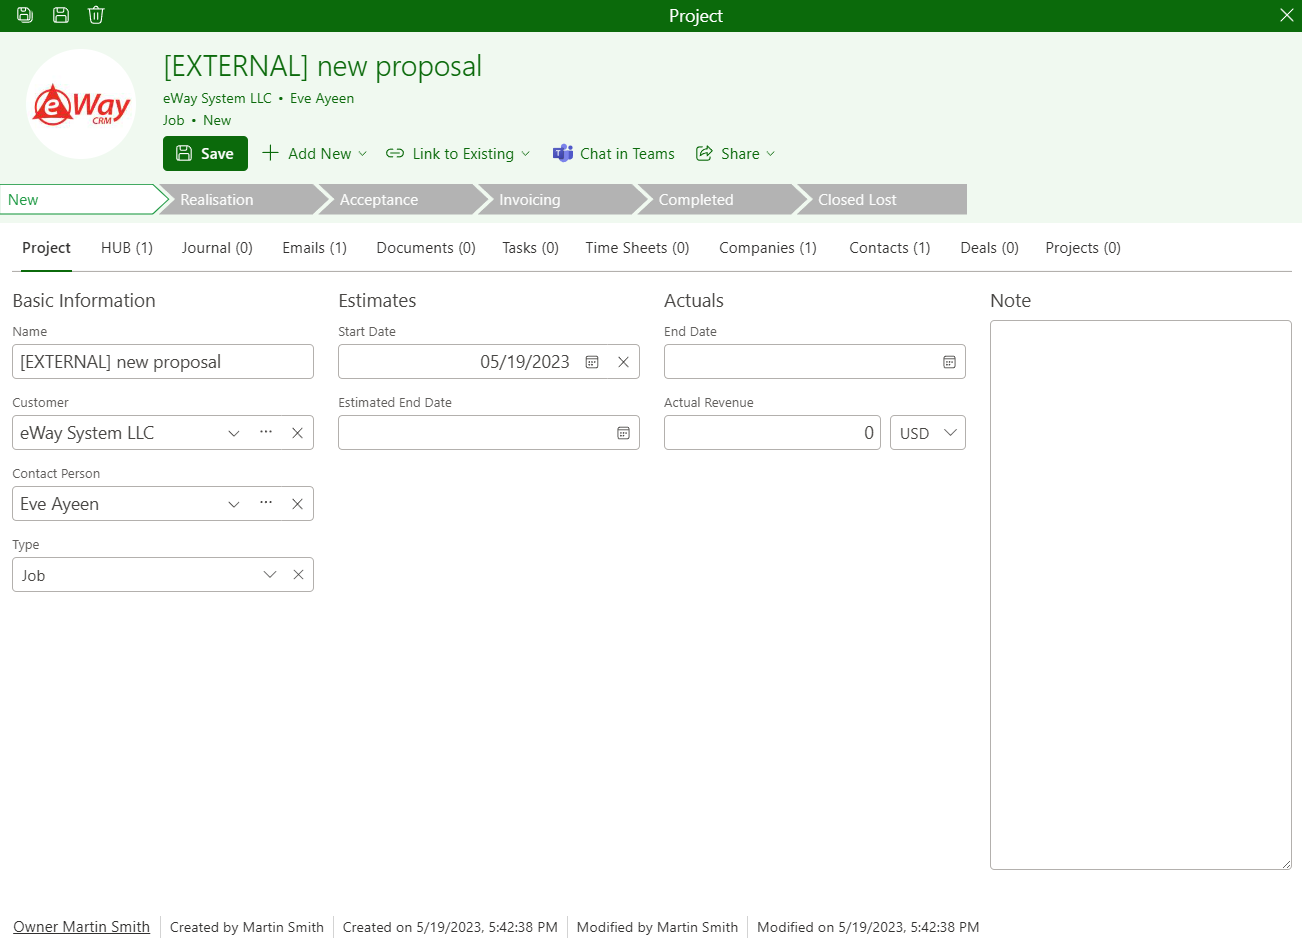
Task: Open the Contacts (1) tab
Action: click(x=890, y=248)
